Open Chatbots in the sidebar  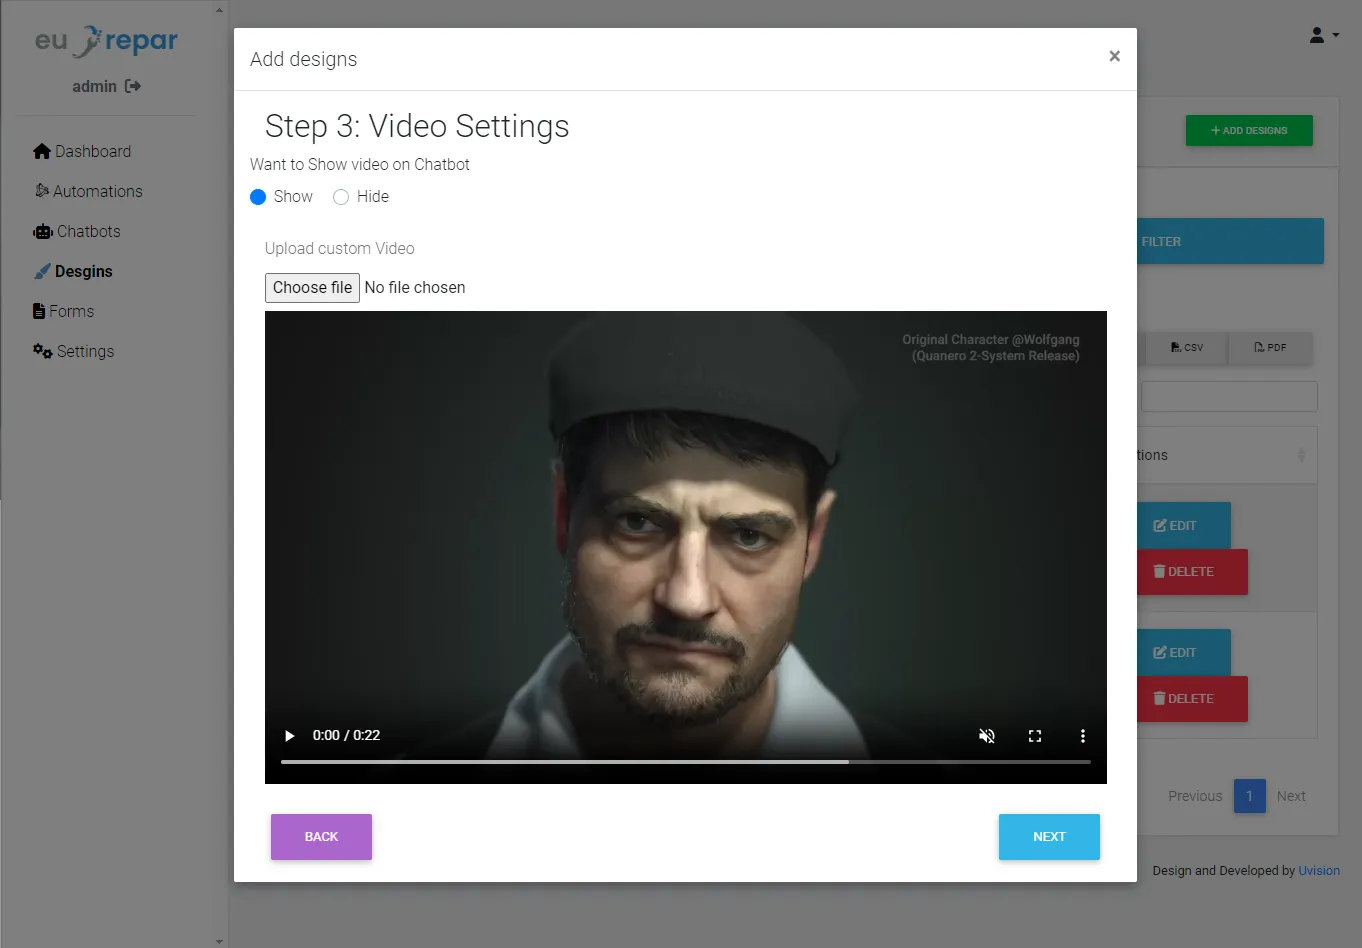77,231
